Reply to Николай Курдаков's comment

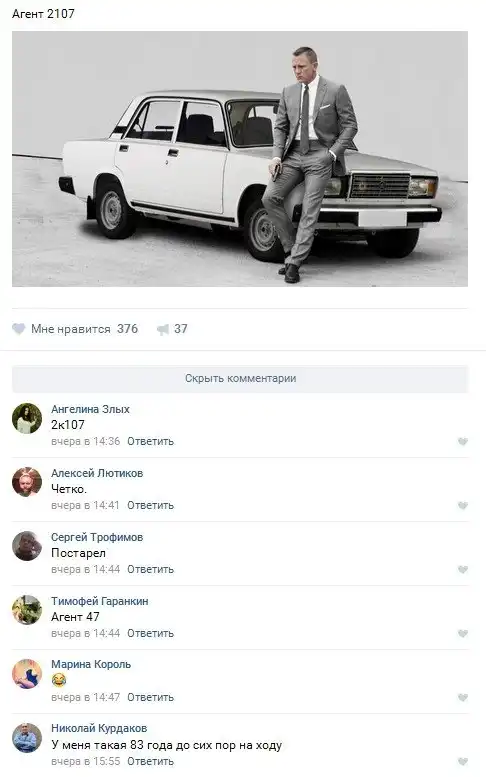pyautogui.click(x=150, y=761)
